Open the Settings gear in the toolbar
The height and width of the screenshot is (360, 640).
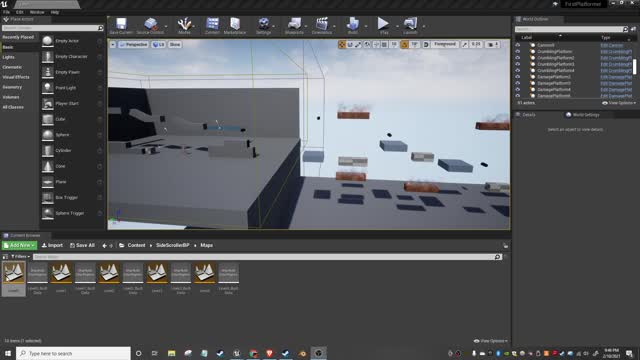[x=264, y=24]
